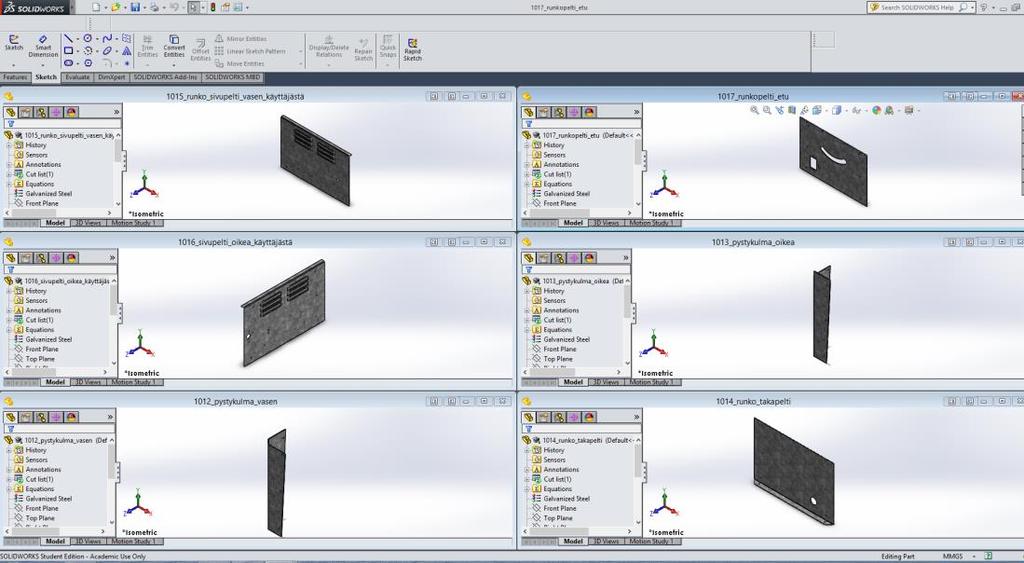Click Move Entities in the ribbon
The width and height of the screenshot is (1024, 563).
(x=239, y=64)
